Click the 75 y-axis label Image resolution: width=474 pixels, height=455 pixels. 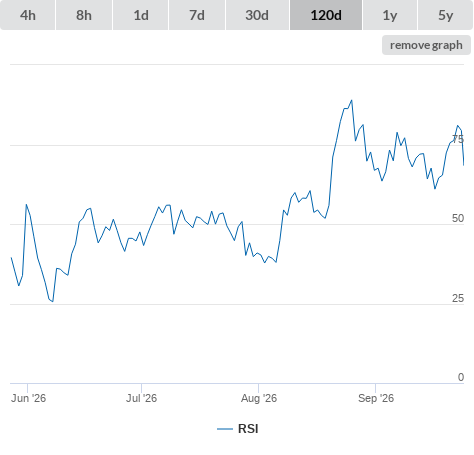pyautogui.click(x=458, y=139)
